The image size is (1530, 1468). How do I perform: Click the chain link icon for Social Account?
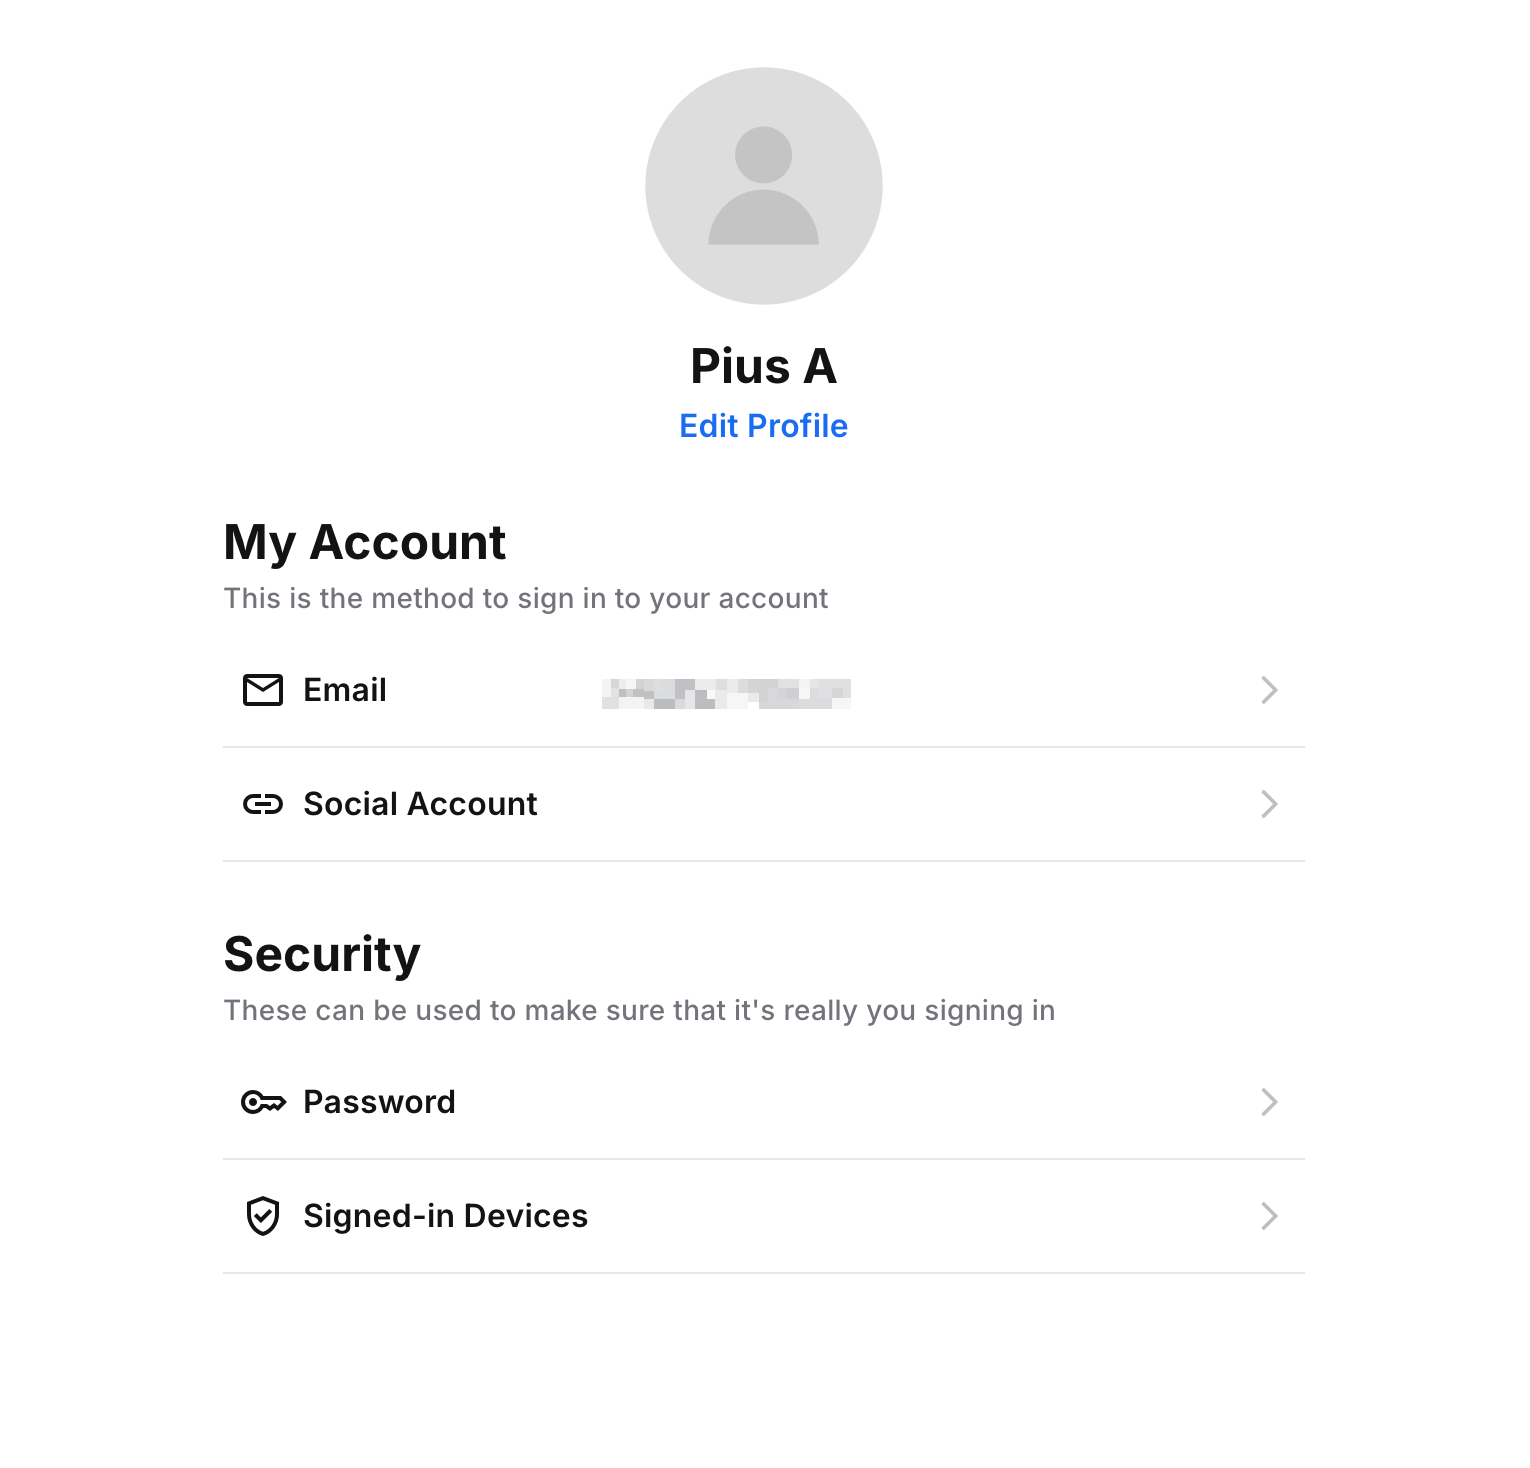263,804
